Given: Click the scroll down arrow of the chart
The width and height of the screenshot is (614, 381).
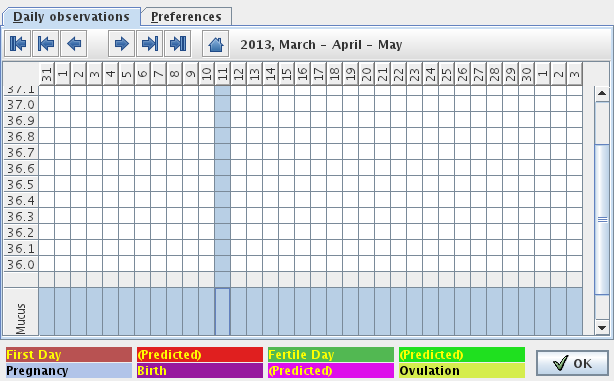Looking at the screenshot, I should tap(602, 327).
